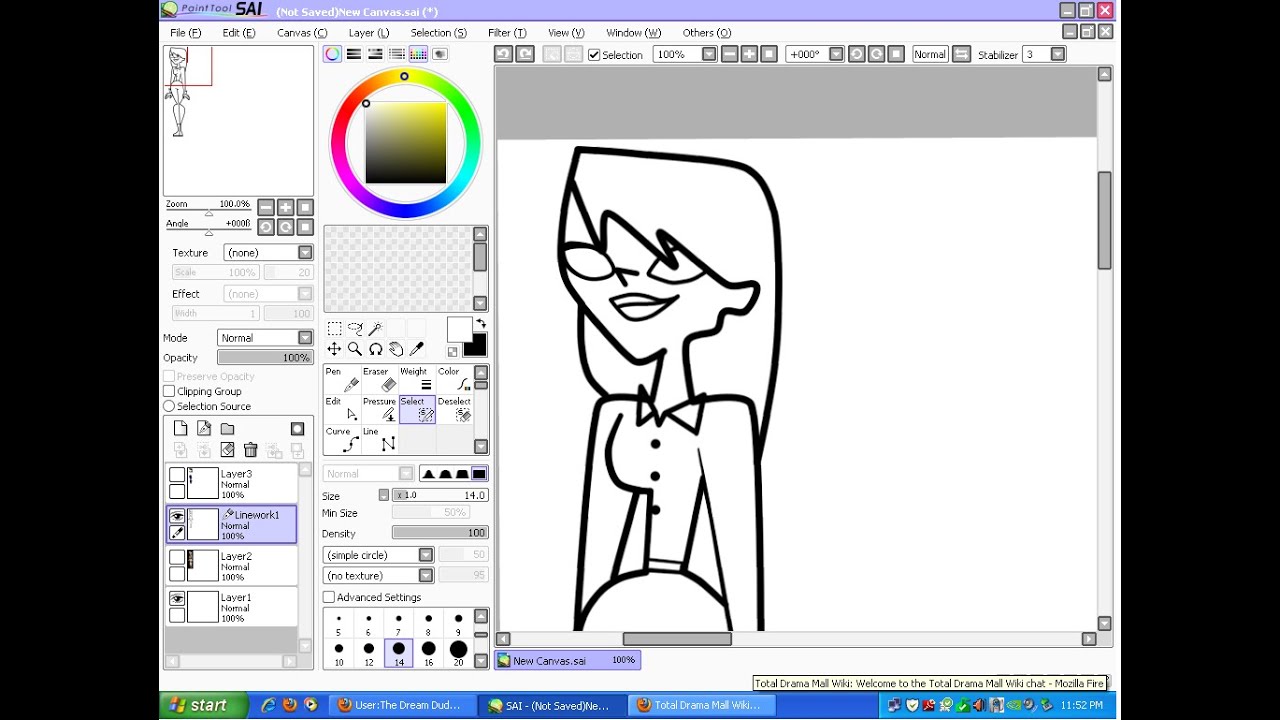Viewport: 1280px width, 720px height.
Task: Select the Selection Source radio button
Action: 169,406
